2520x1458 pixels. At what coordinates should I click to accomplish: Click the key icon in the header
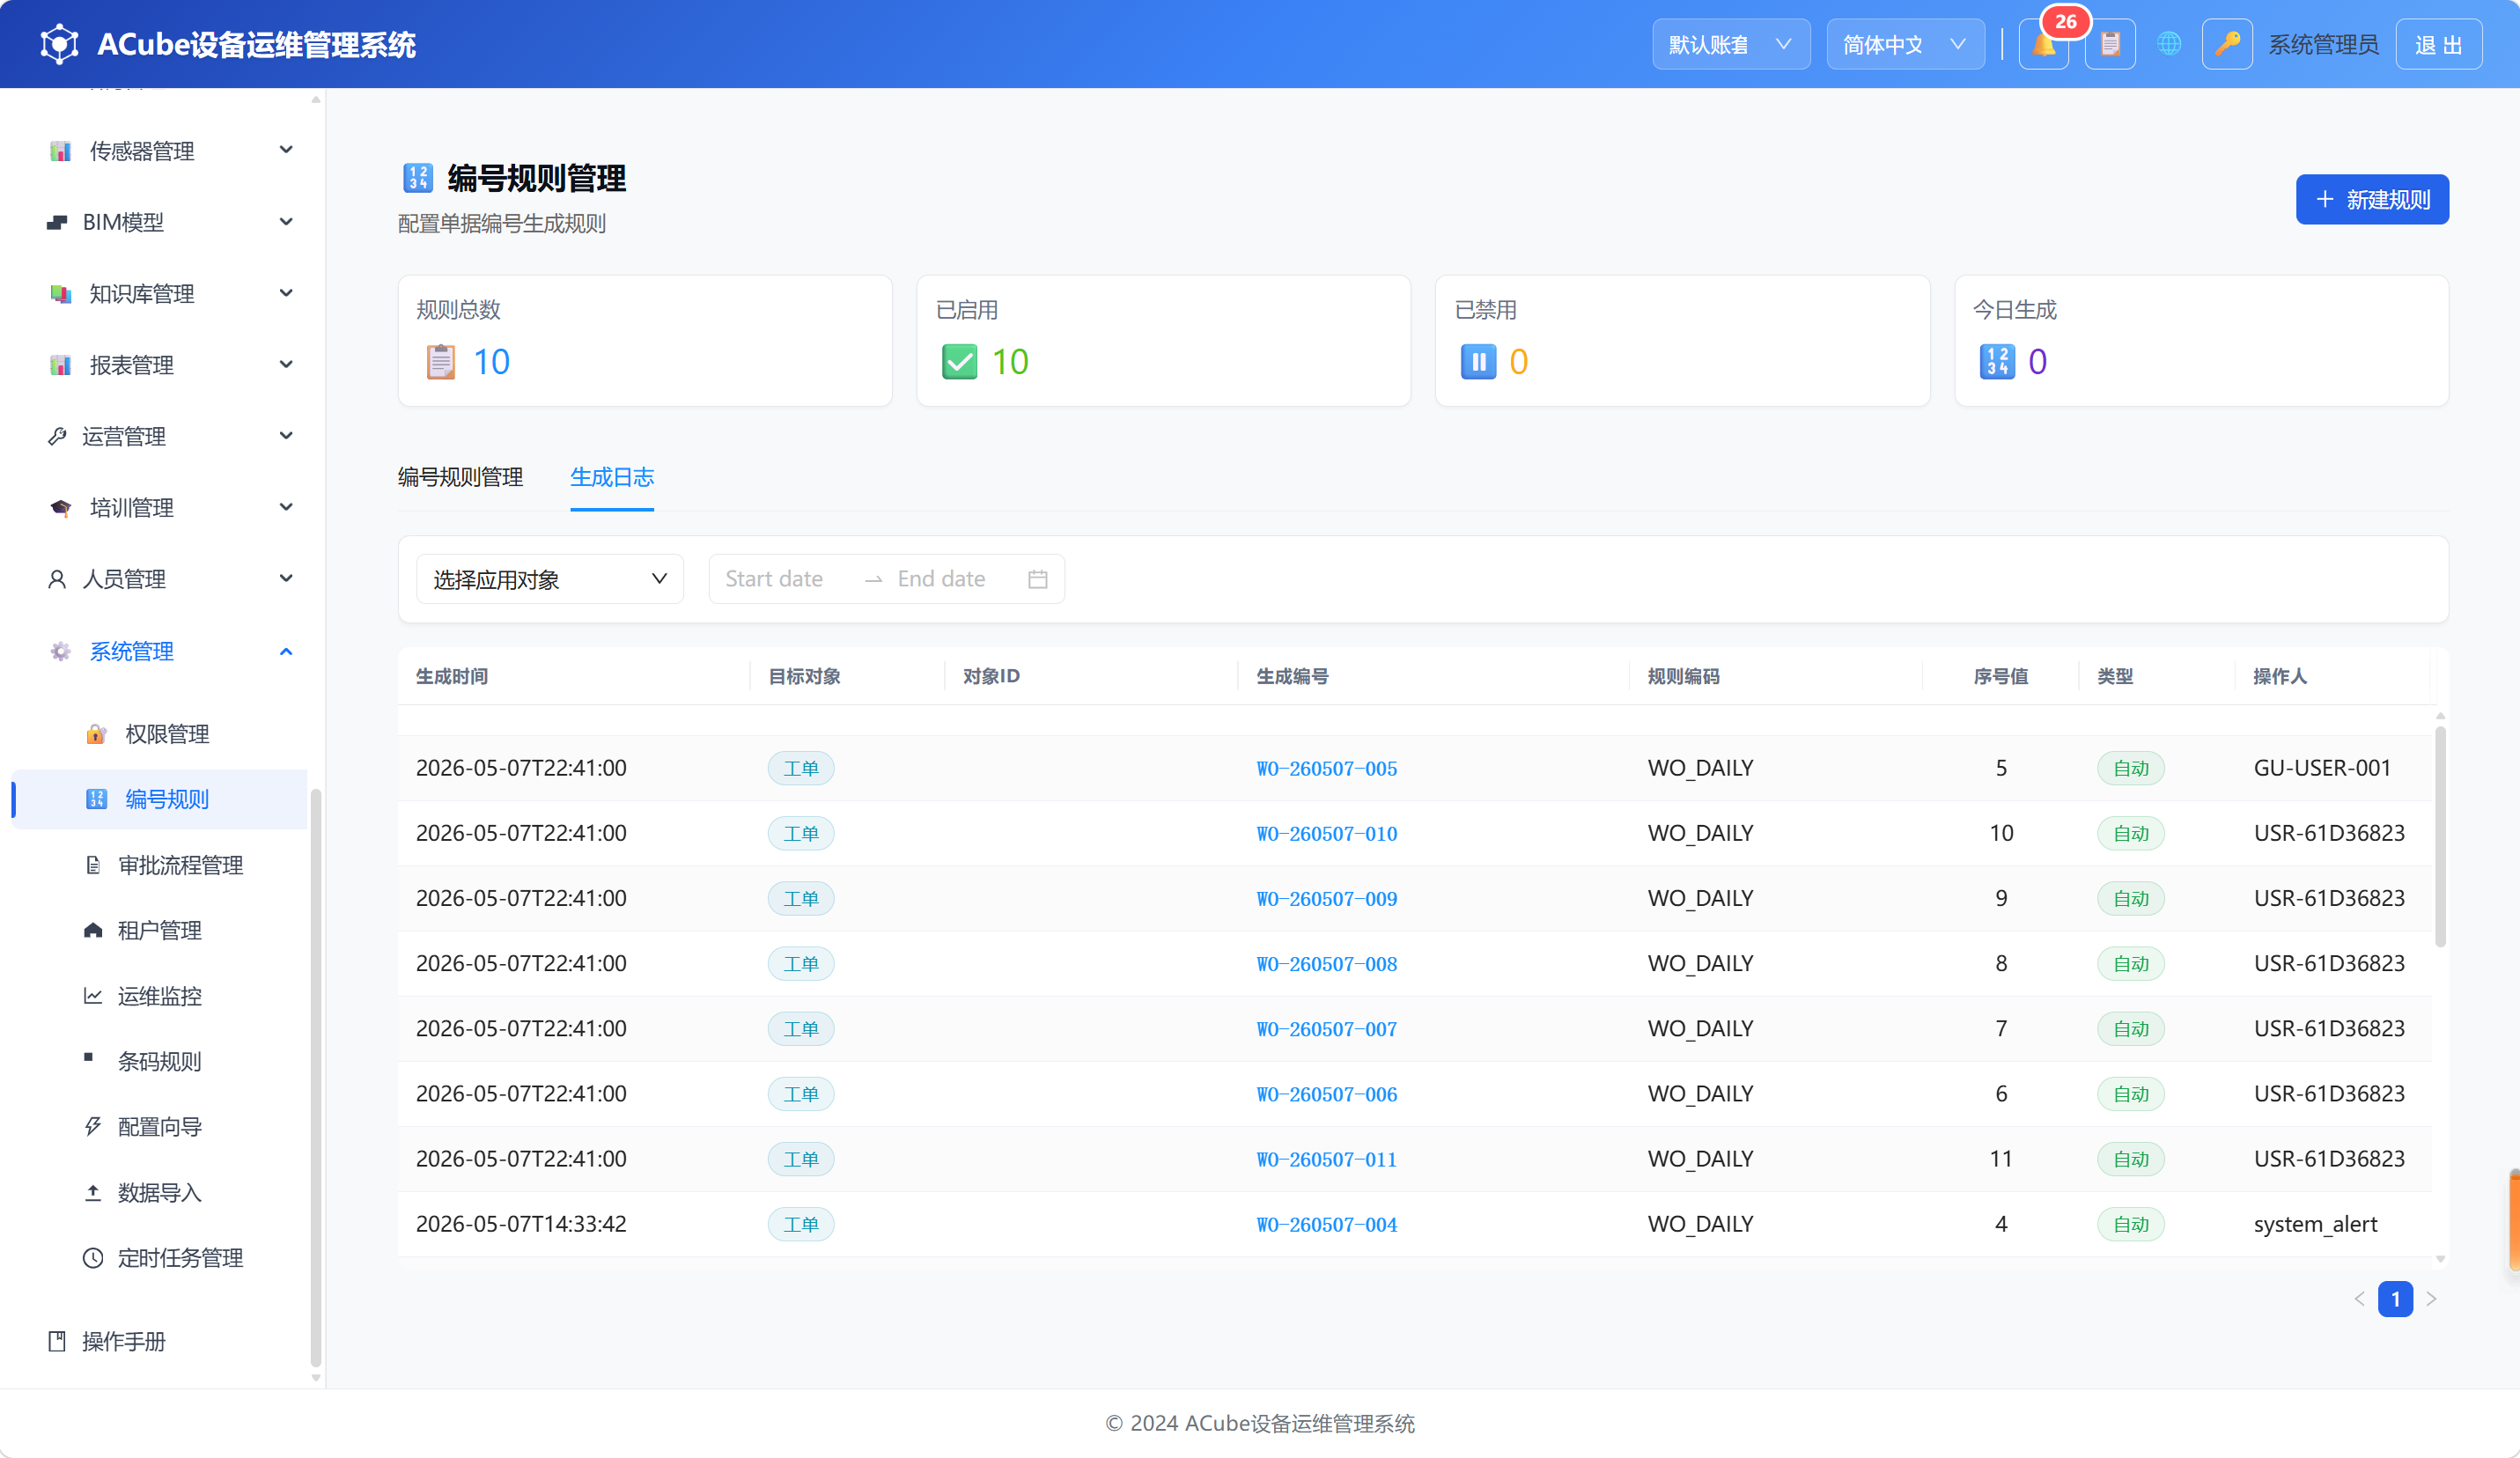point(2227,44)
